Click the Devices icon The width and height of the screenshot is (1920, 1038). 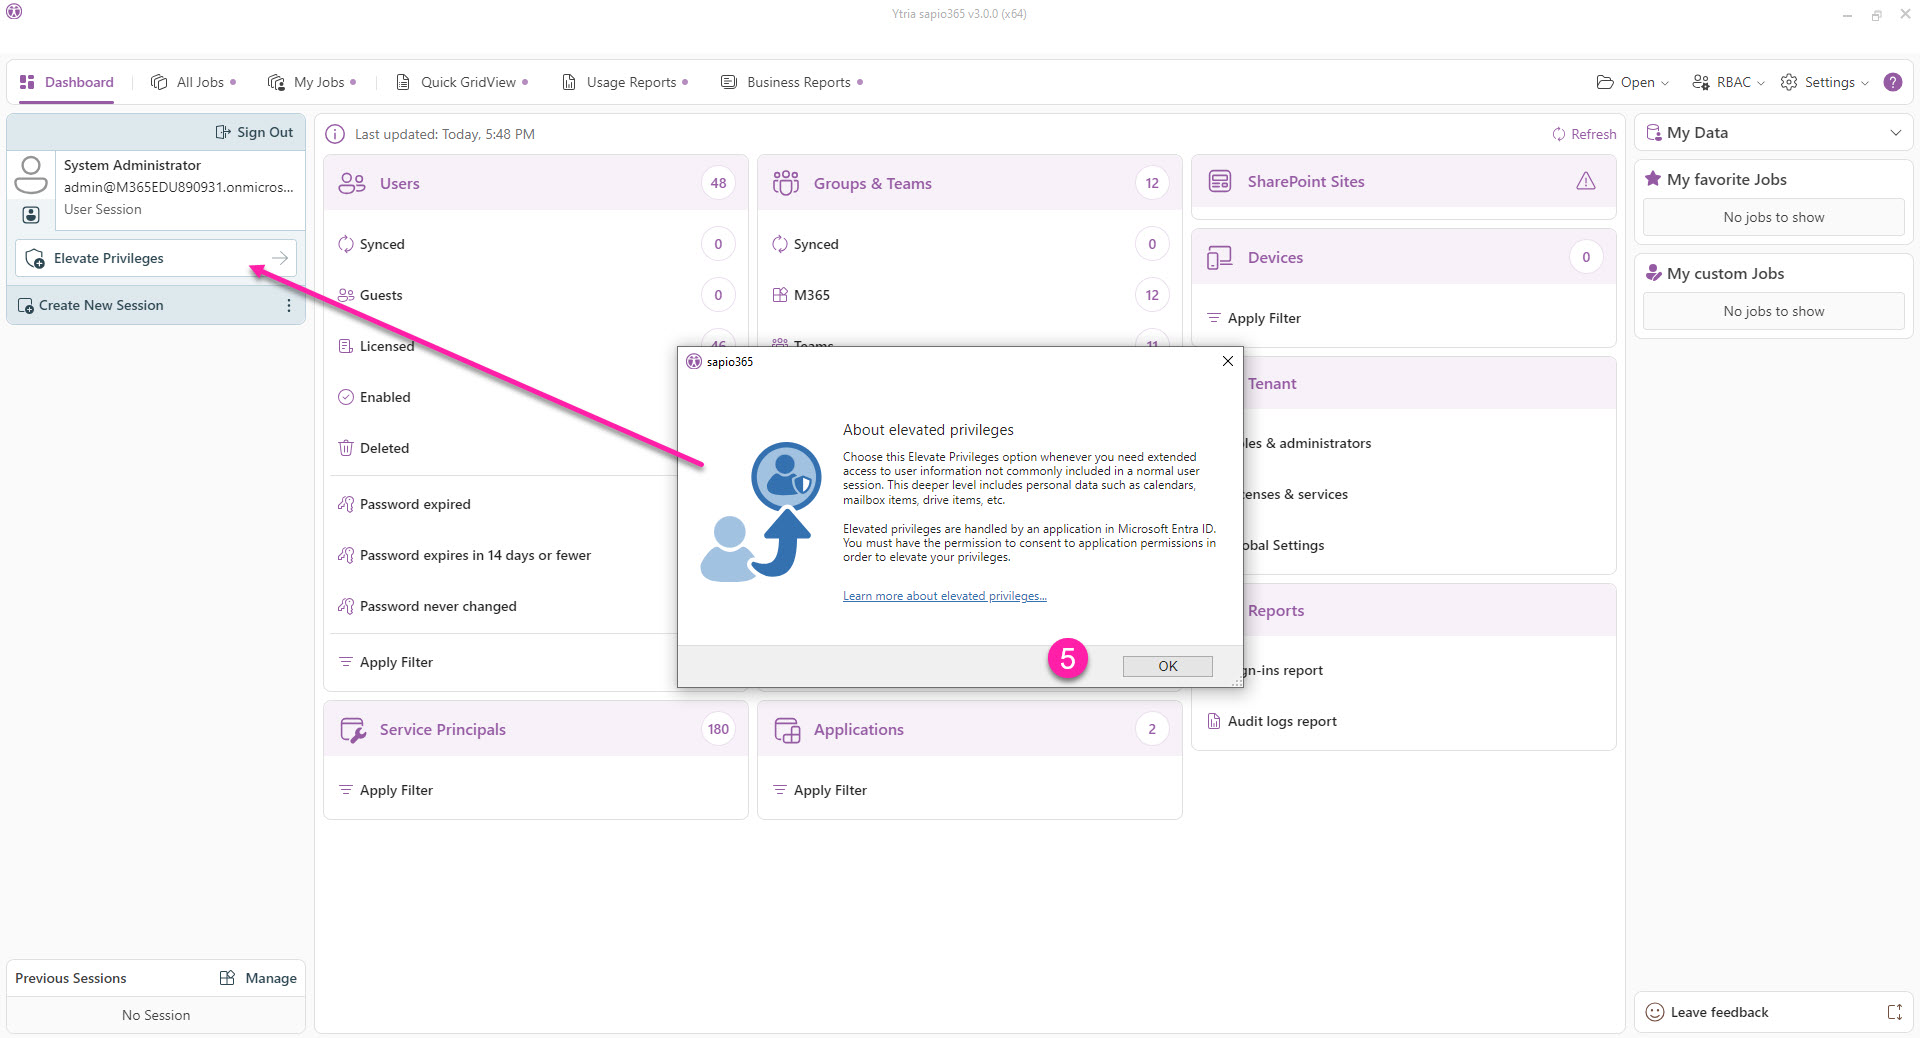click(1219, 258)
